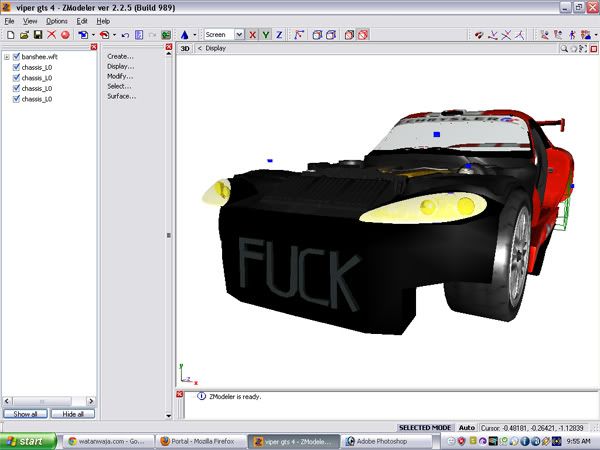The height and width of the screenshot is (450, 600).
Task: Open the dropdown arrow beside blue cone
Action: point(195,35)
